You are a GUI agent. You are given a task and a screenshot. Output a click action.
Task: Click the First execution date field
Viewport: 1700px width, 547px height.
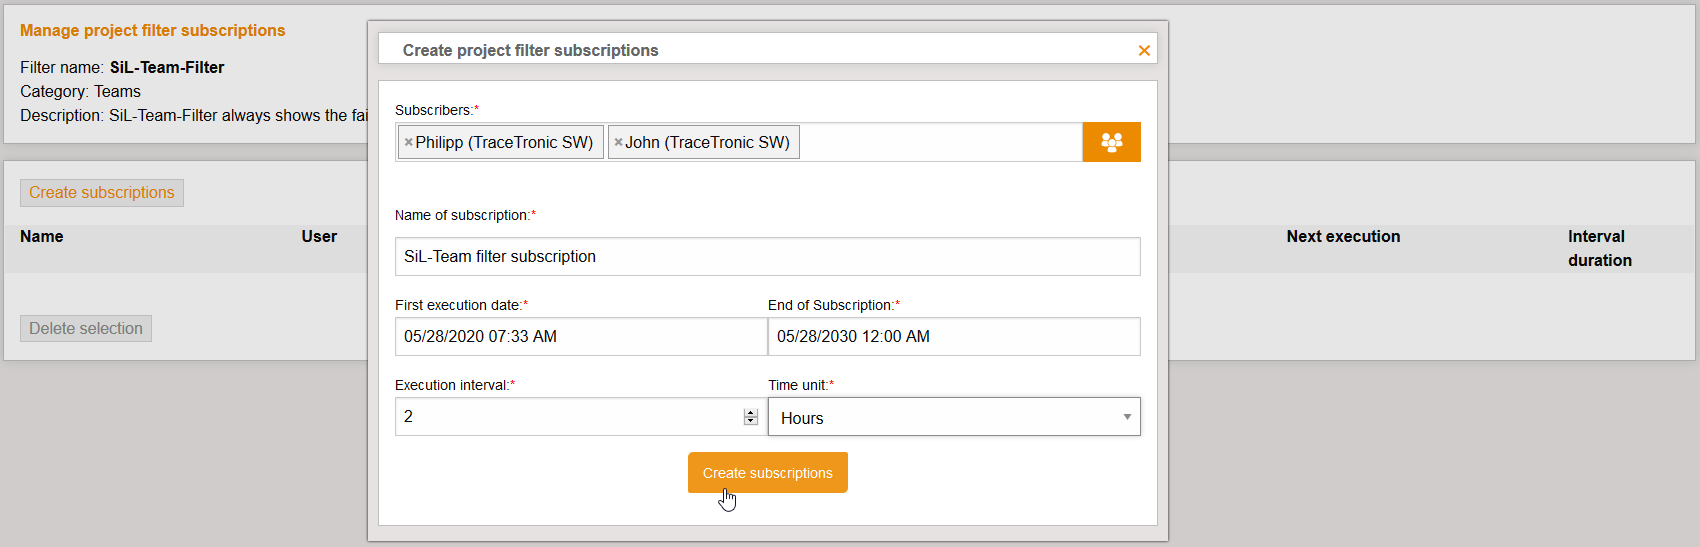(581, 336)
